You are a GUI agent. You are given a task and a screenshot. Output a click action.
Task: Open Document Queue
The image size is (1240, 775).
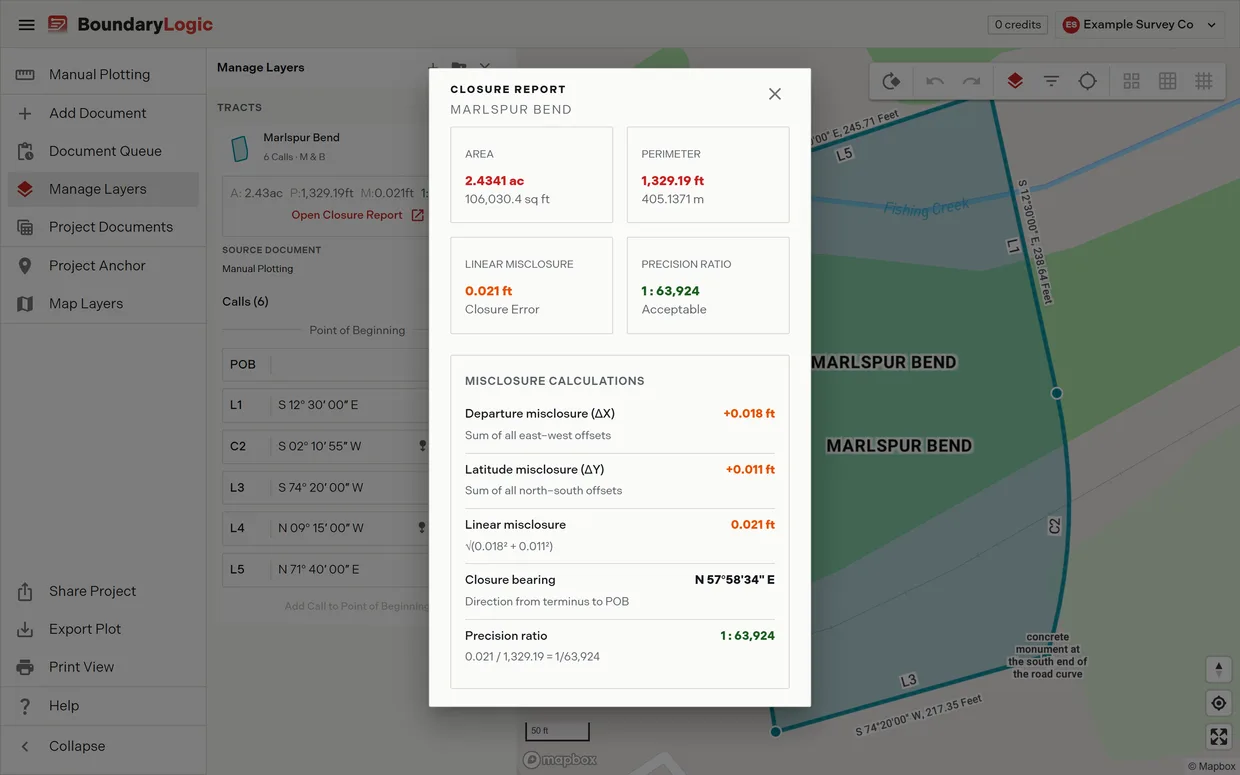103,151
